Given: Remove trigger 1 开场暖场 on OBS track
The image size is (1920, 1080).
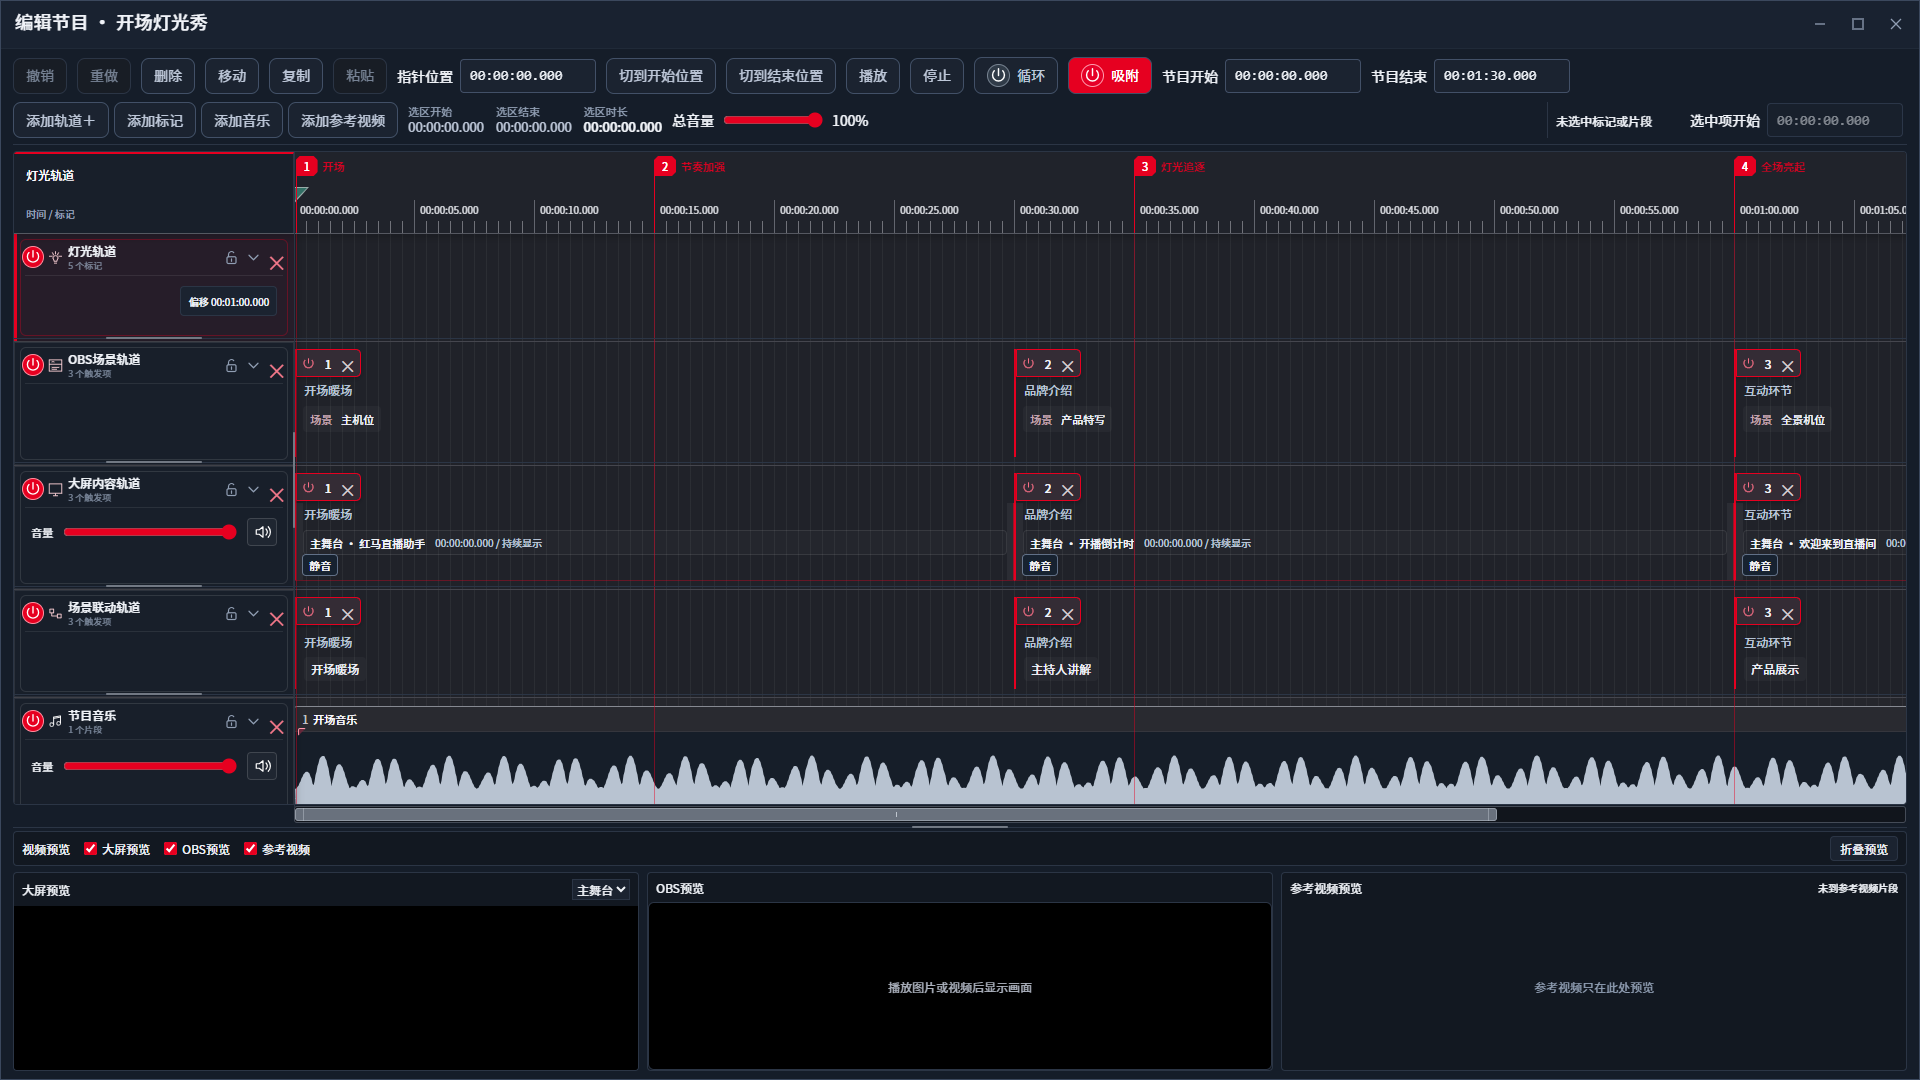Looking at the screenshot, I should coord(348,367).
